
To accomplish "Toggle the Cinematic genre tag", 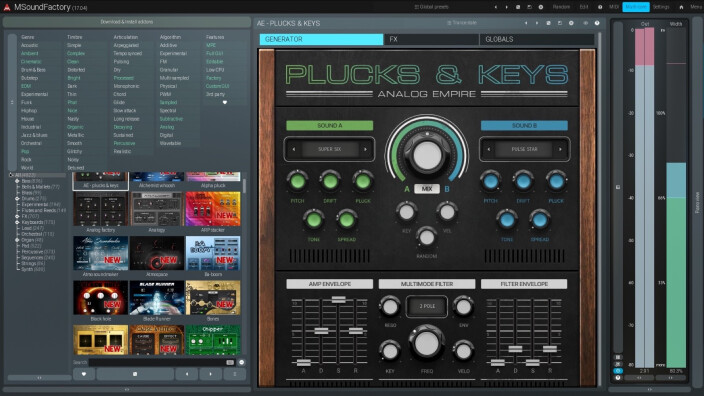I will (31, 62).
